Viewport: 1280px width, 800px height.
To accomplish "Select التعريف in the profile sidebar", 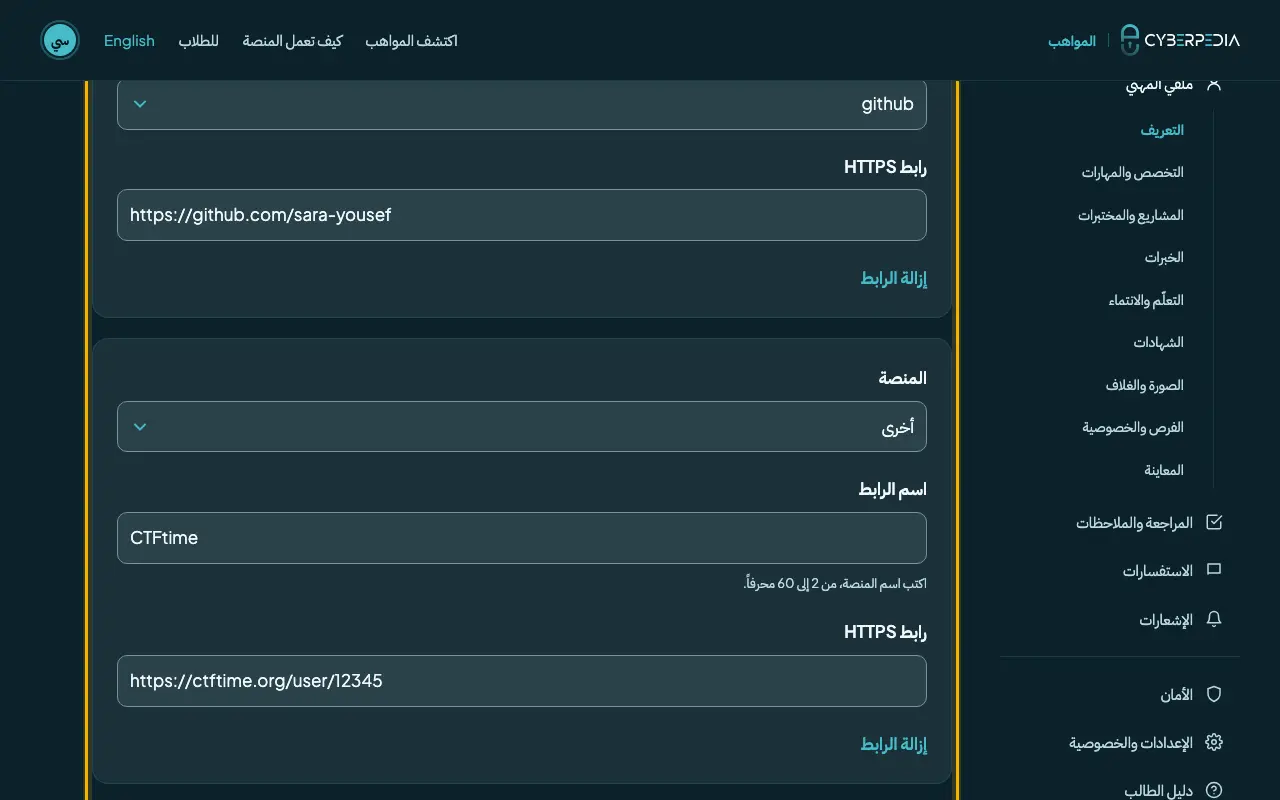I will [1162, 130].
